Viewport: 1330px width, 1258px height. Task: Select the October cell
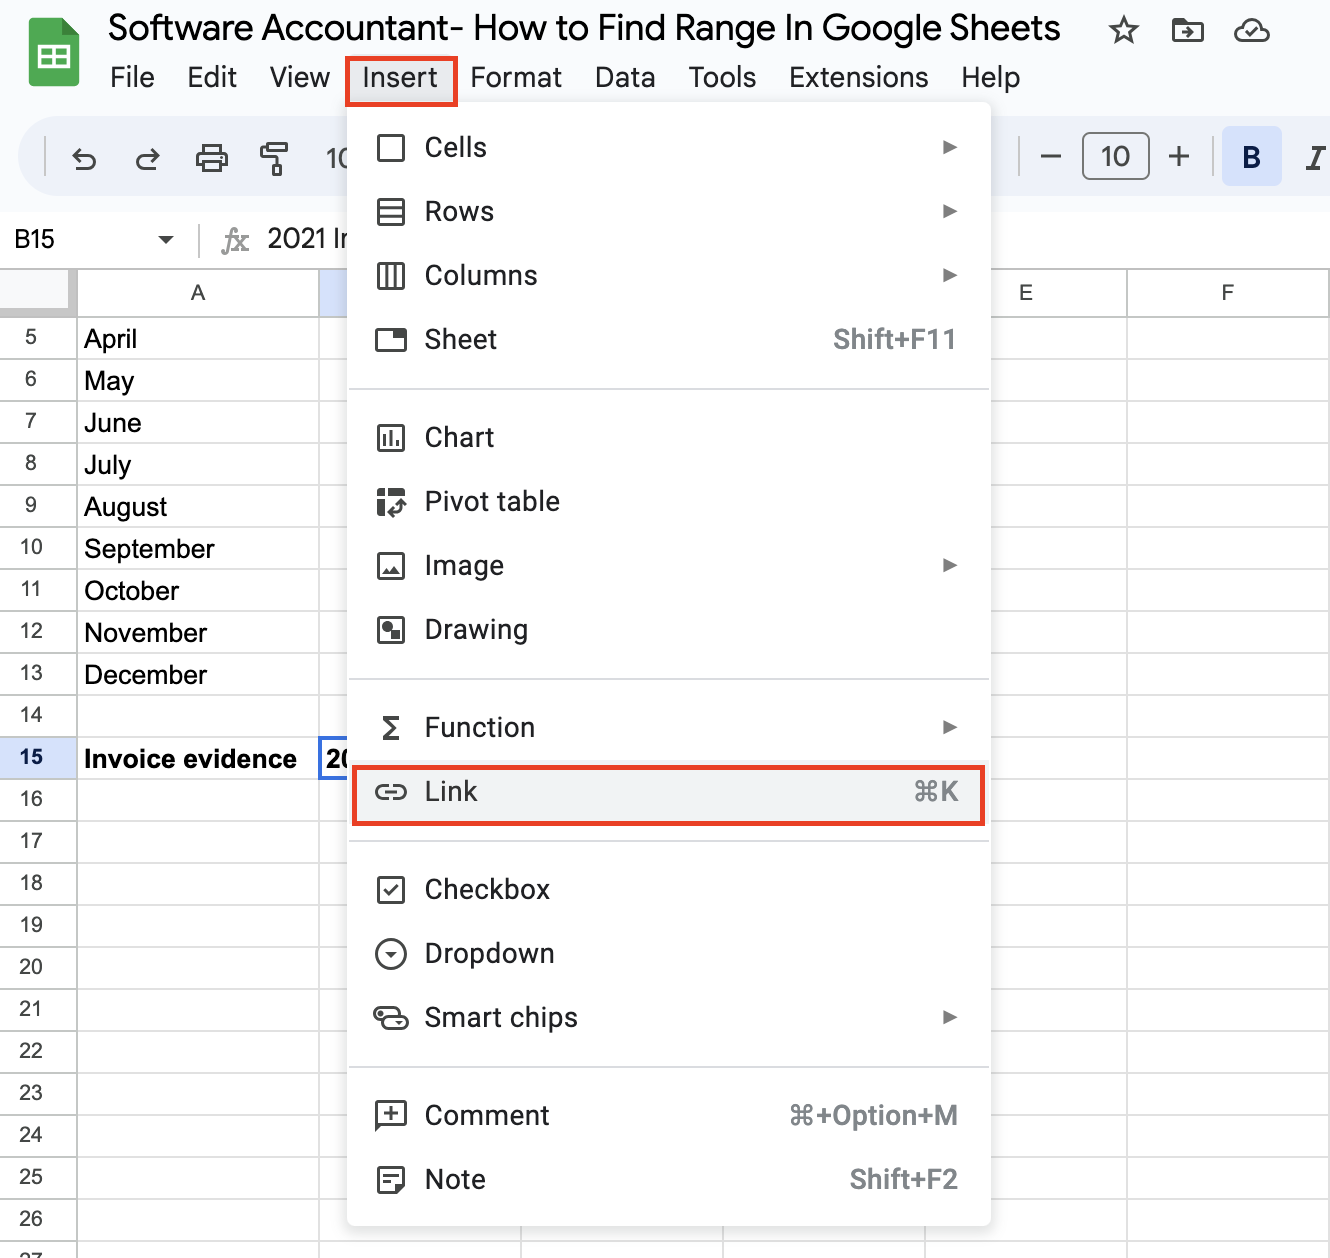point(198,591)
